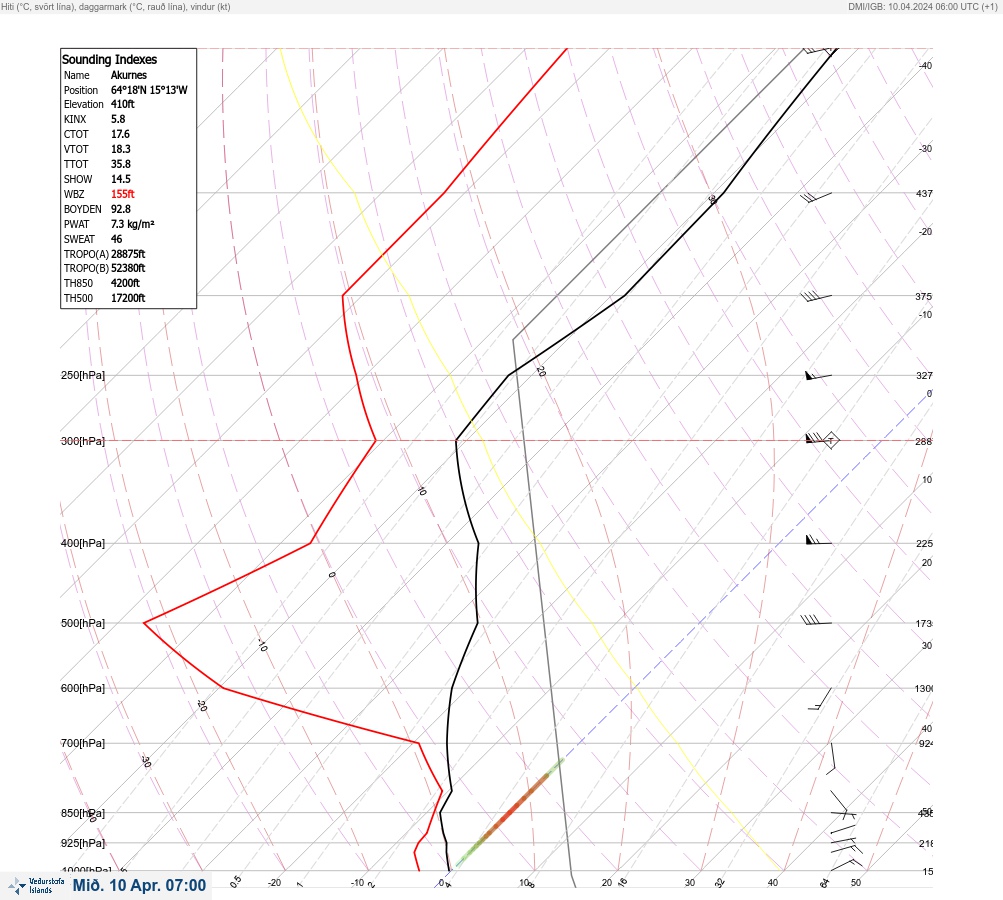This screenshot has width=1003, height=900.
Task: Click the dew point kink at 500 hPa
Action: click(x=145, y=622)
